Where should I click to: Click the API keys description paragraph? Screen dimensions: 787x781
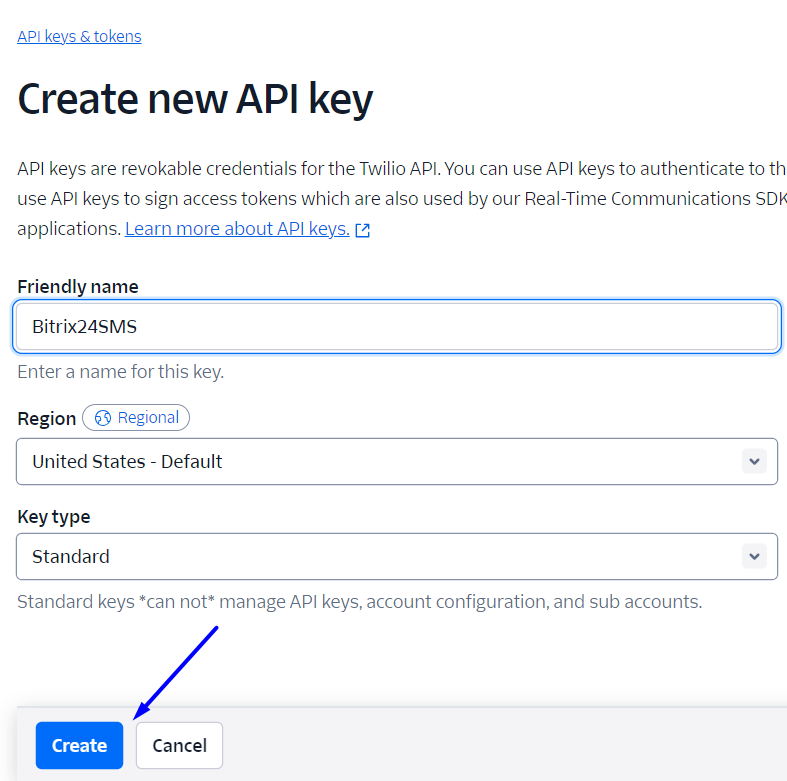point(400,198)
